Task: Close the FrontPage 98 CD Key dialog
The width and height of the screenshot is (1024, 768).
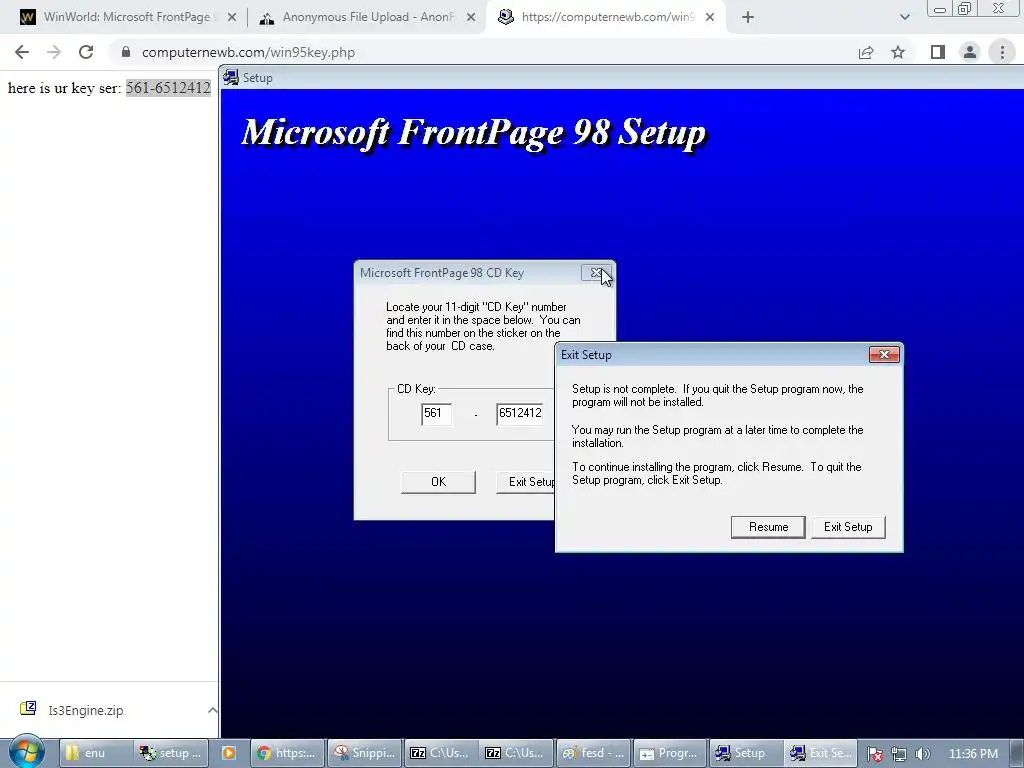Action: click(x=596, y=273)
